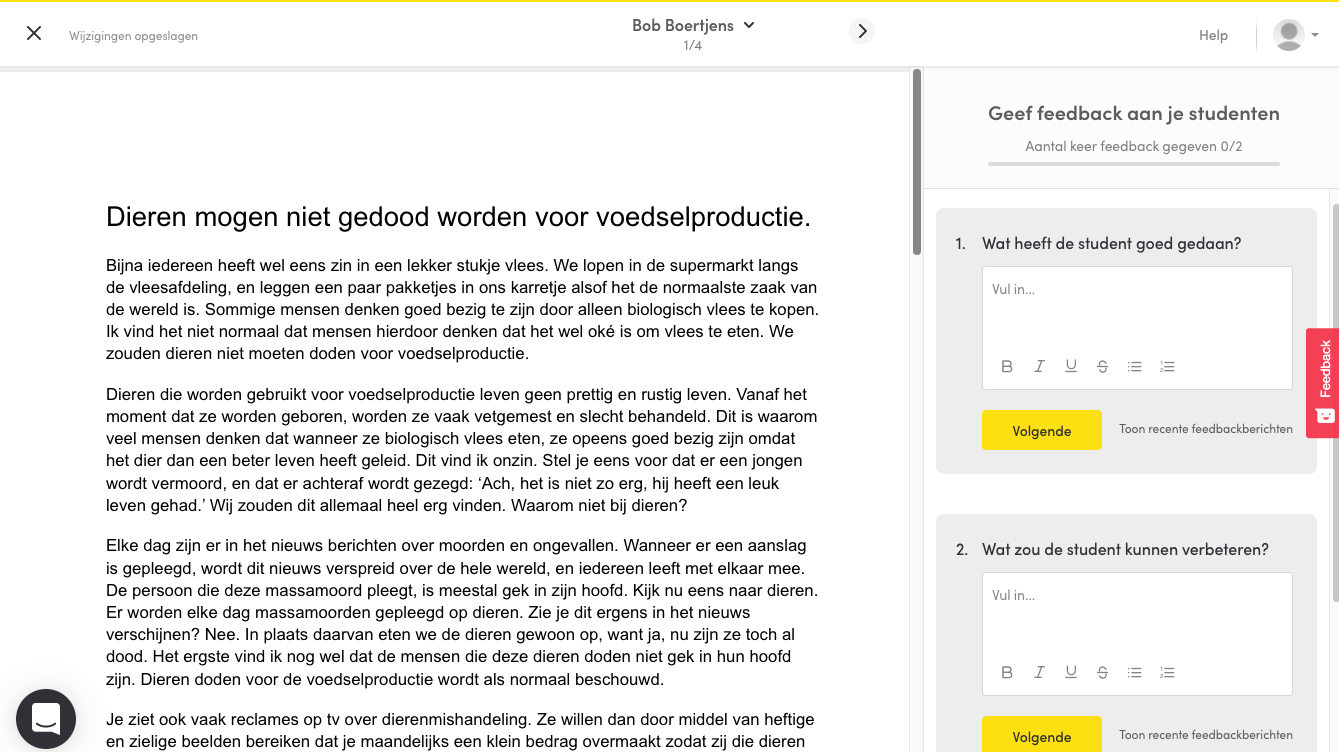The image size is (1339, 752).
Task: Click the essay title 'Dieren mogen niet gedood worden'
Action: [x=458, y=217]
